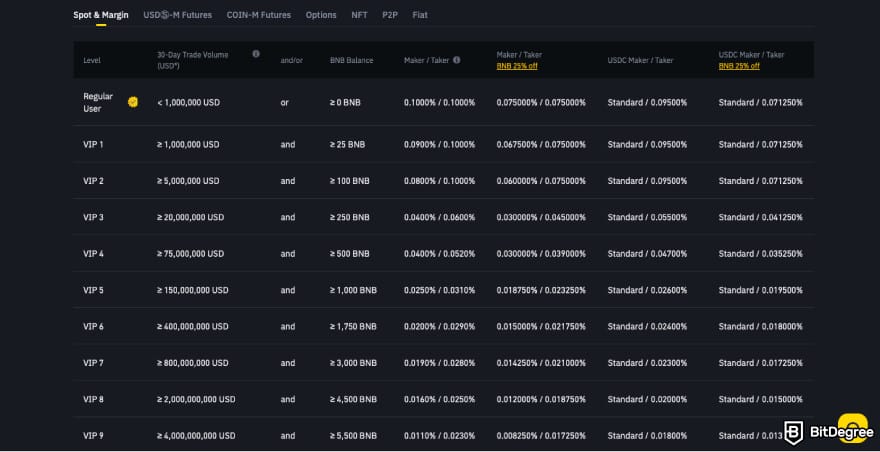The width and height of the screenshot is (880, 452).
Task: Switch to USDⓈ-M Futures tab
Action: 178,15
